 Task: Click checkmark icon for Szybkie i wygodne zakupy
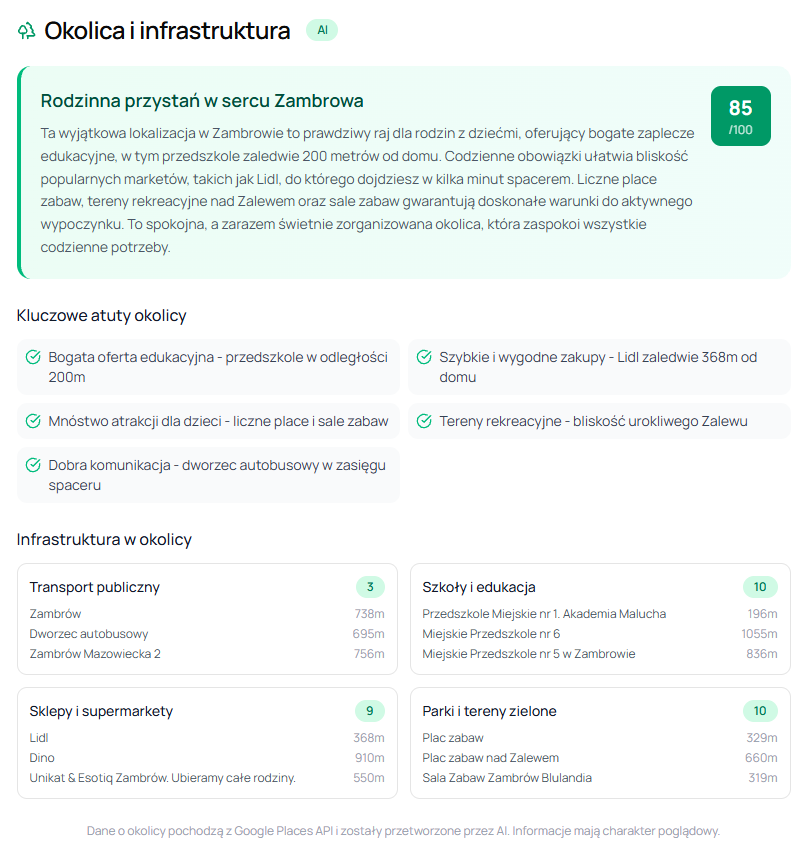(424, 357)
